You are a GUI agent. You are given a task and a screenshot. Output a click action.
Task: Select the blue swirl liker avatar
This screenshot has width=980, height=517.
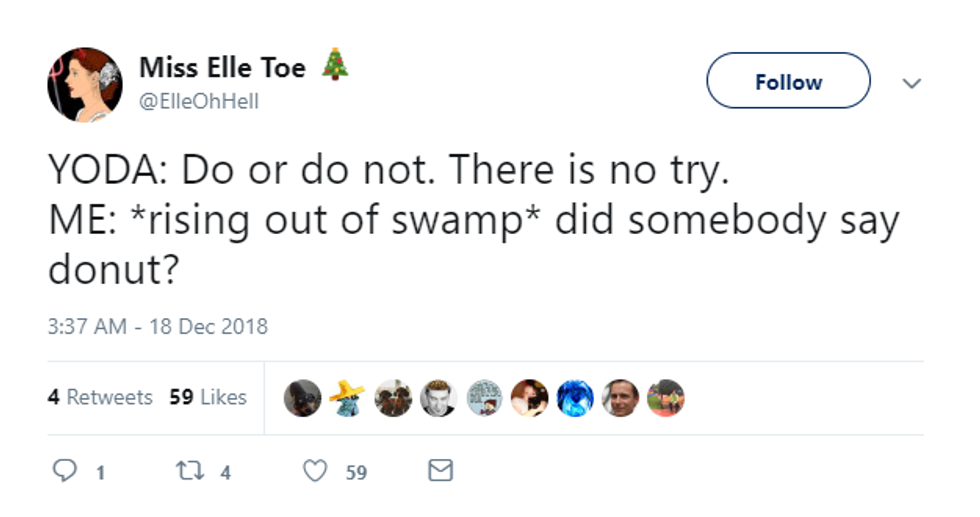click(575, 398)
